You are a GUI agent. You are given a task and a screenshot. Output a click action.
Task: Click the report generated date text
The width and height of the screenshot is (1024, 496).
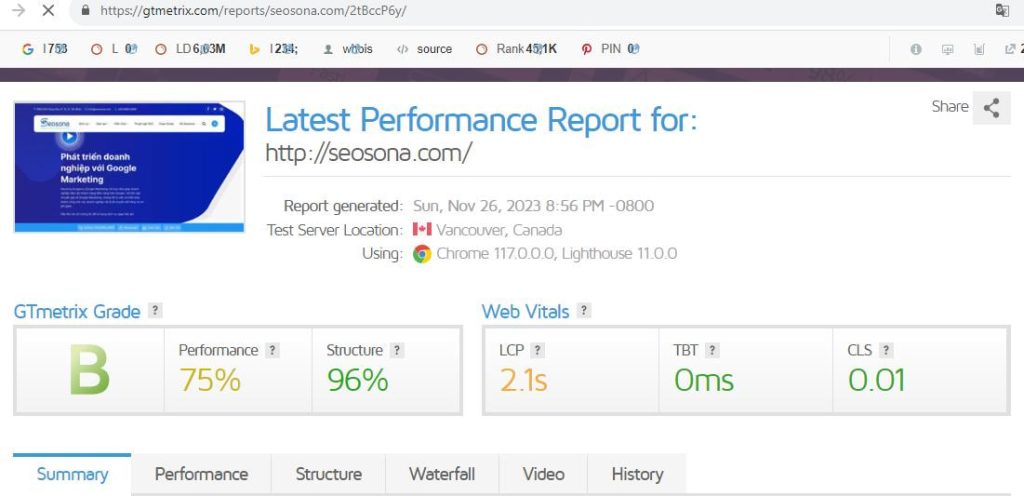(534, 206)
